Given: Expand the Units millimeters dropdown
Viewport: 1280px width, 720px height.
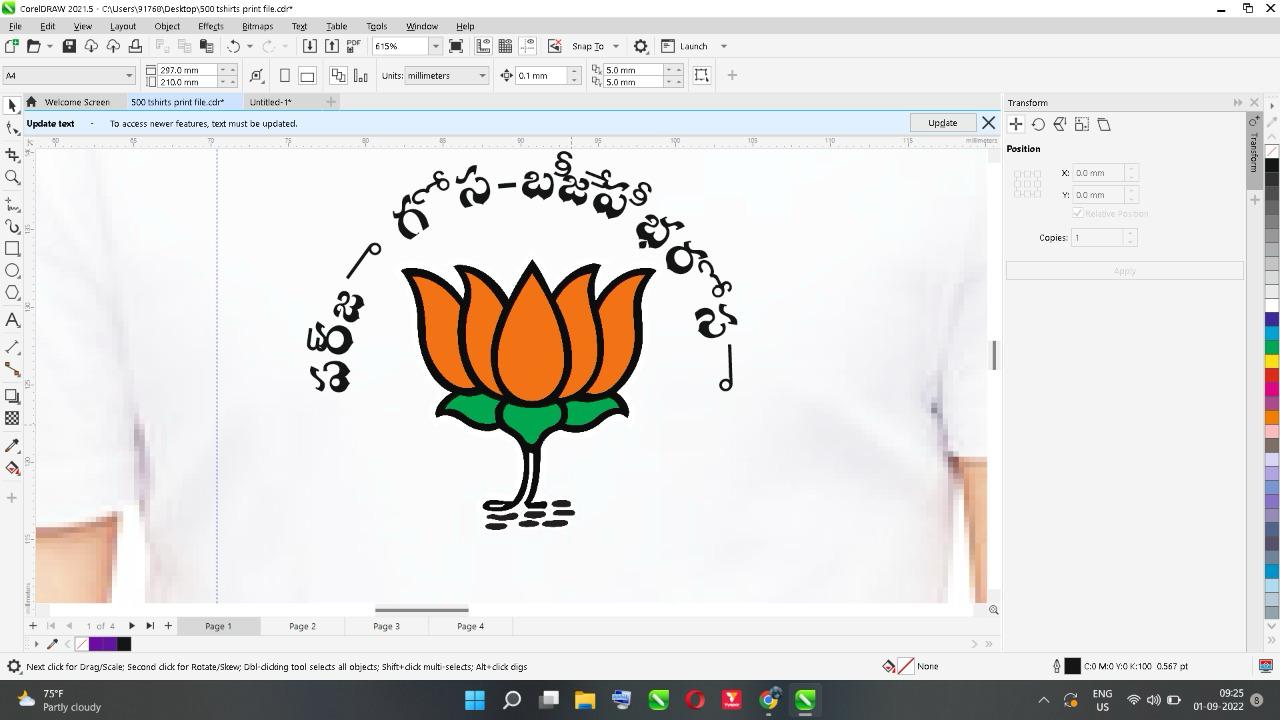Looking at the screenshot, I should [482, 76].
